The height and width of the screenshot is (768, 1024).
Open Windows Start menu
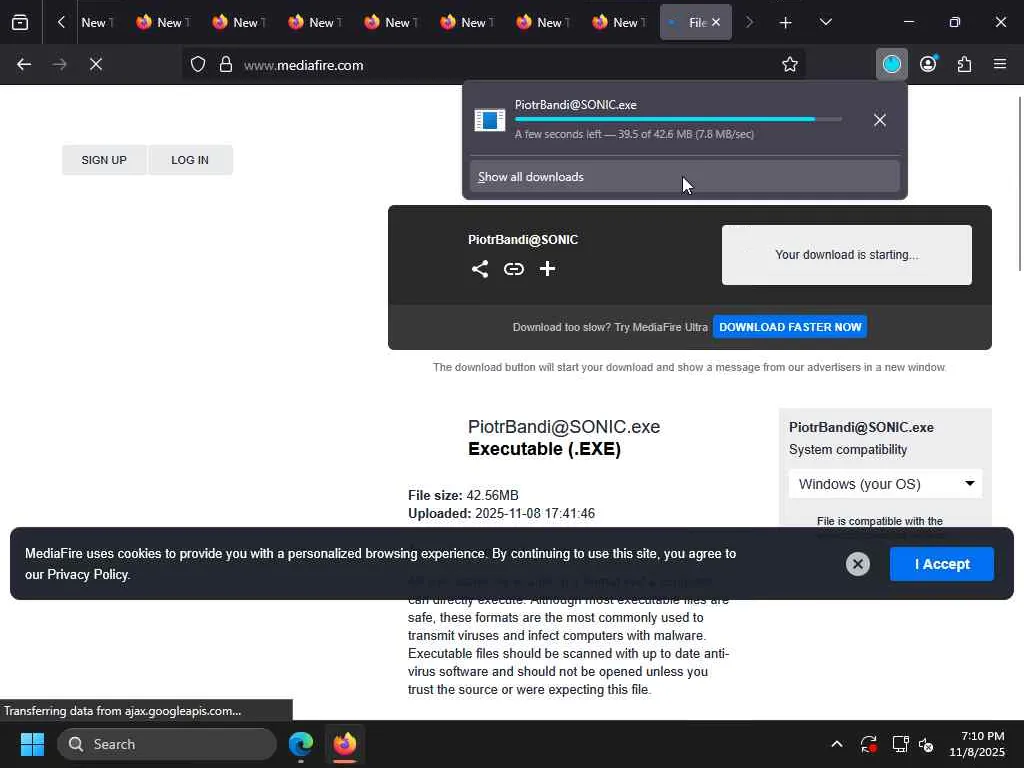[32, 744]
